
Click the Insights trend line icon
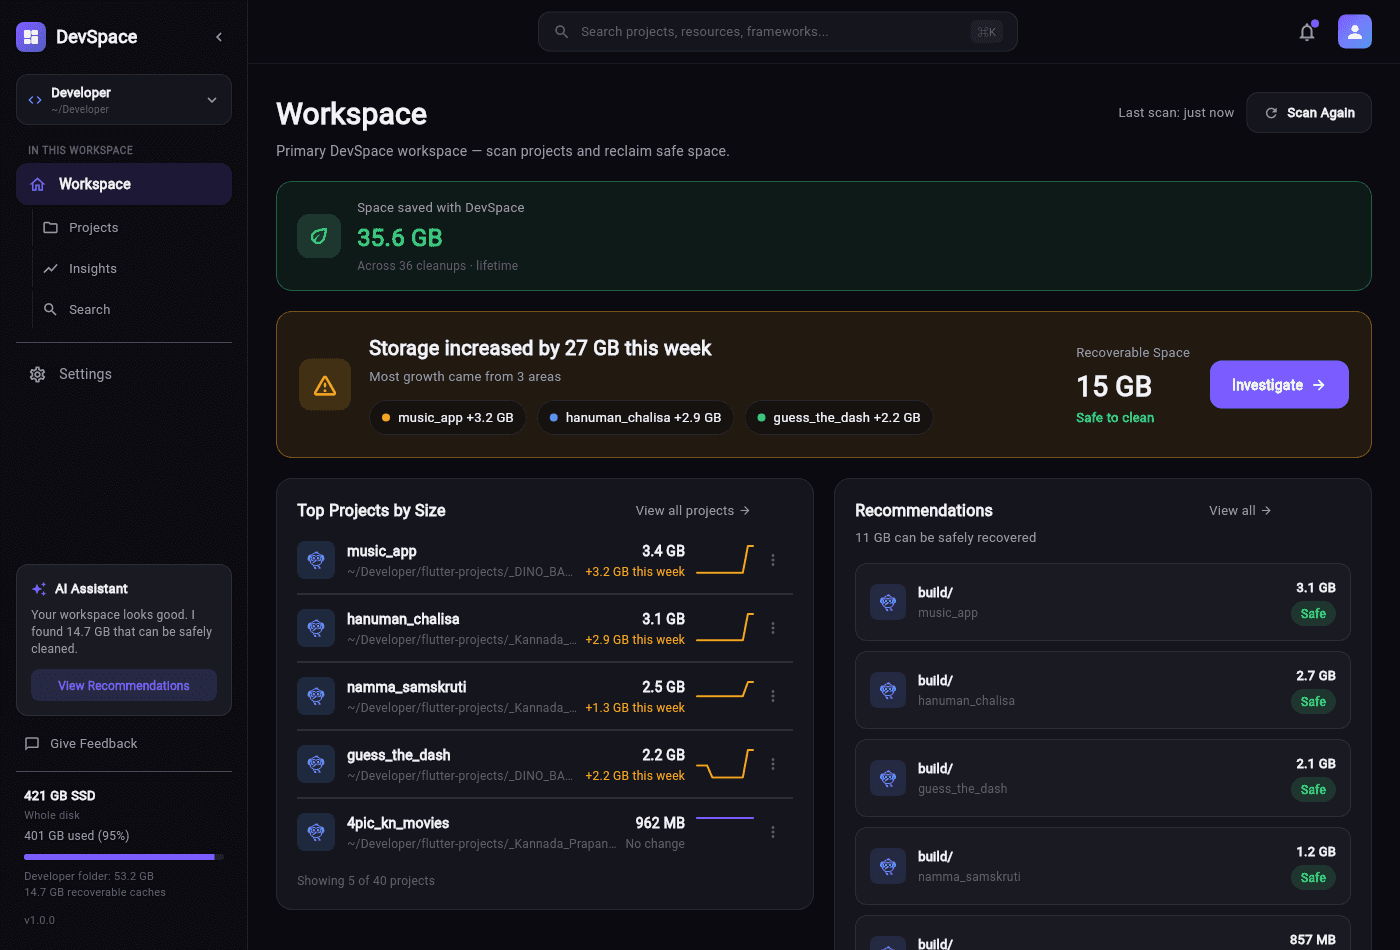tap(50, 269)
